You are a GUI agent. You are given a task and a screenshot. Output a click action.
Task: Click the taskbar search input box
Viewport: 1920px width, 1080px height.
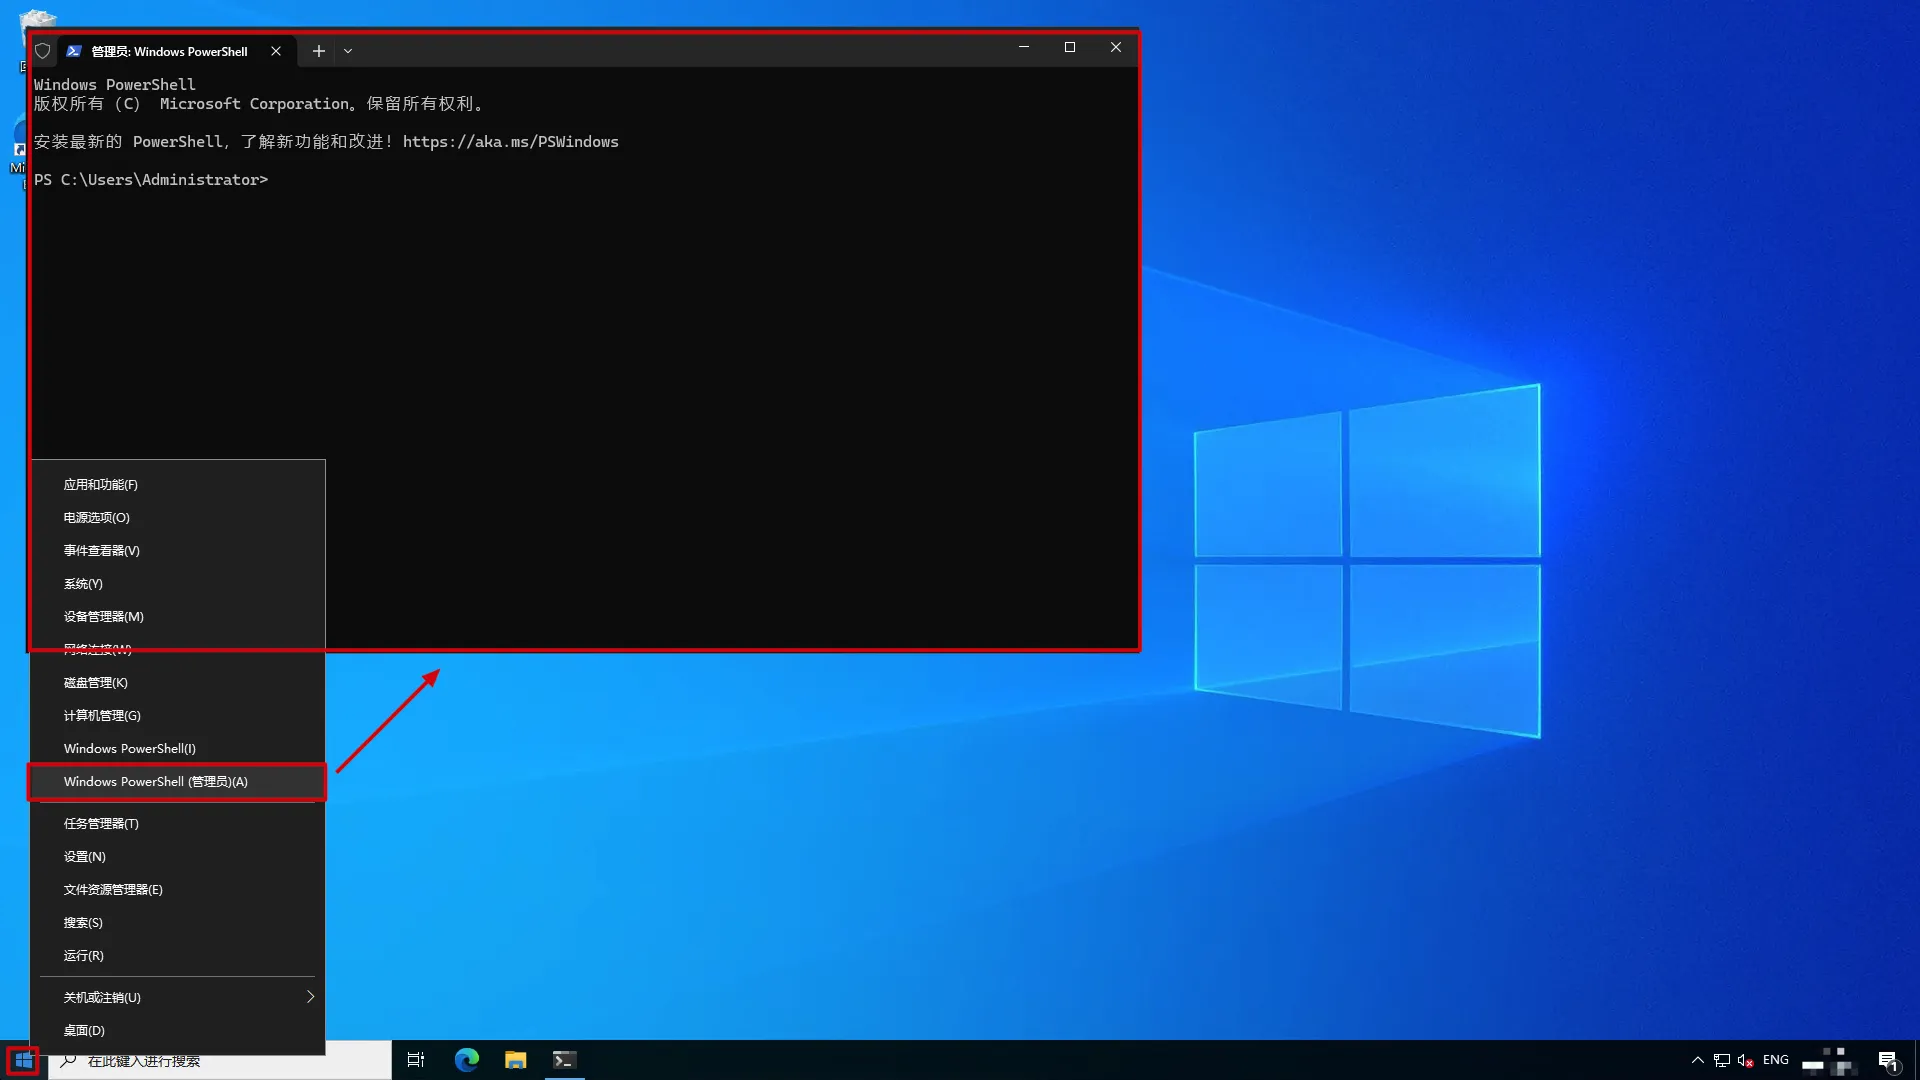click(220, 1061)
